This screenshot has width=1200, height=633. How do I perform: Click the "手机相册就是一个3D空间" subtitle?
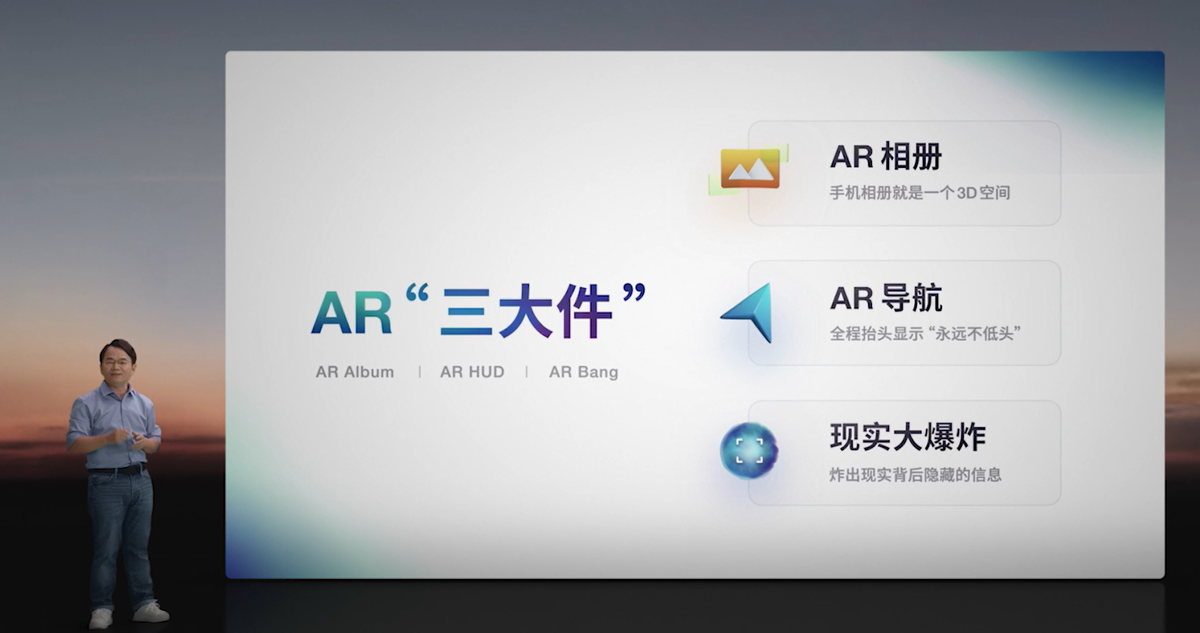[x=919, y=192]
